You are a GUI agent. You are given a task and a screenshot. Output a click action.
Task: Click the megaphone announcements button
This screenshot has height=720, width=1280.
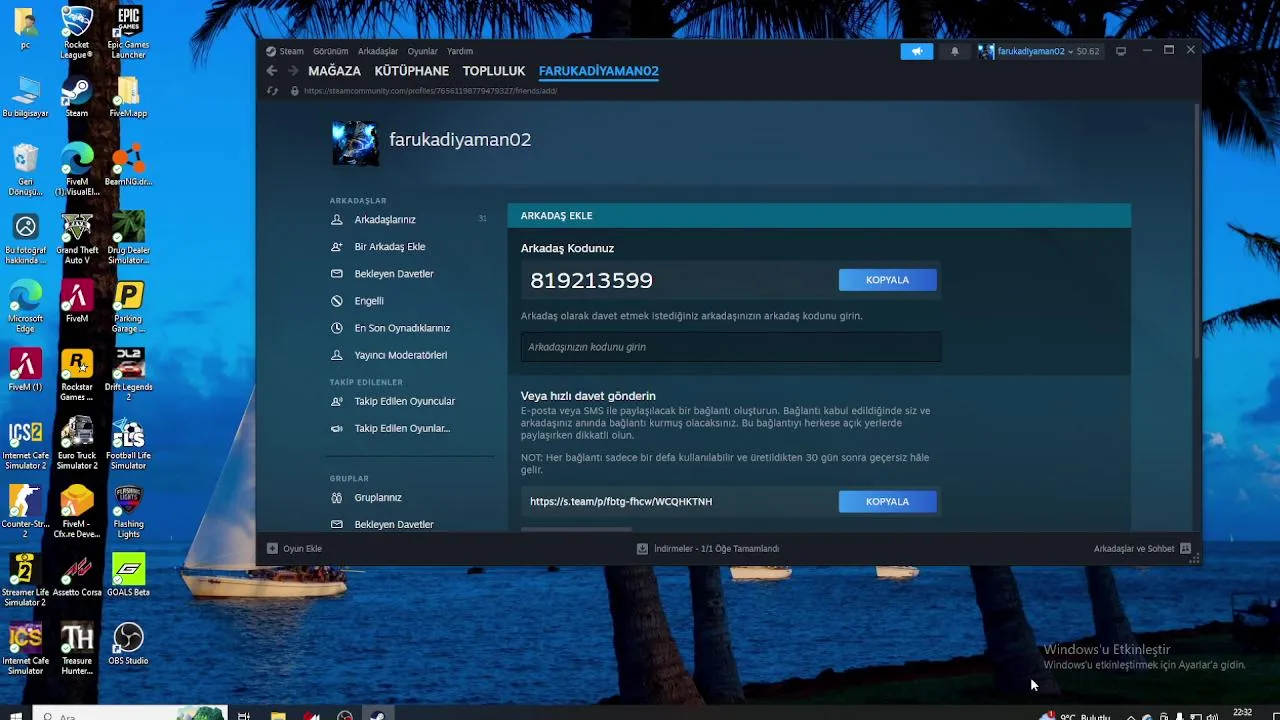[916, 51]
